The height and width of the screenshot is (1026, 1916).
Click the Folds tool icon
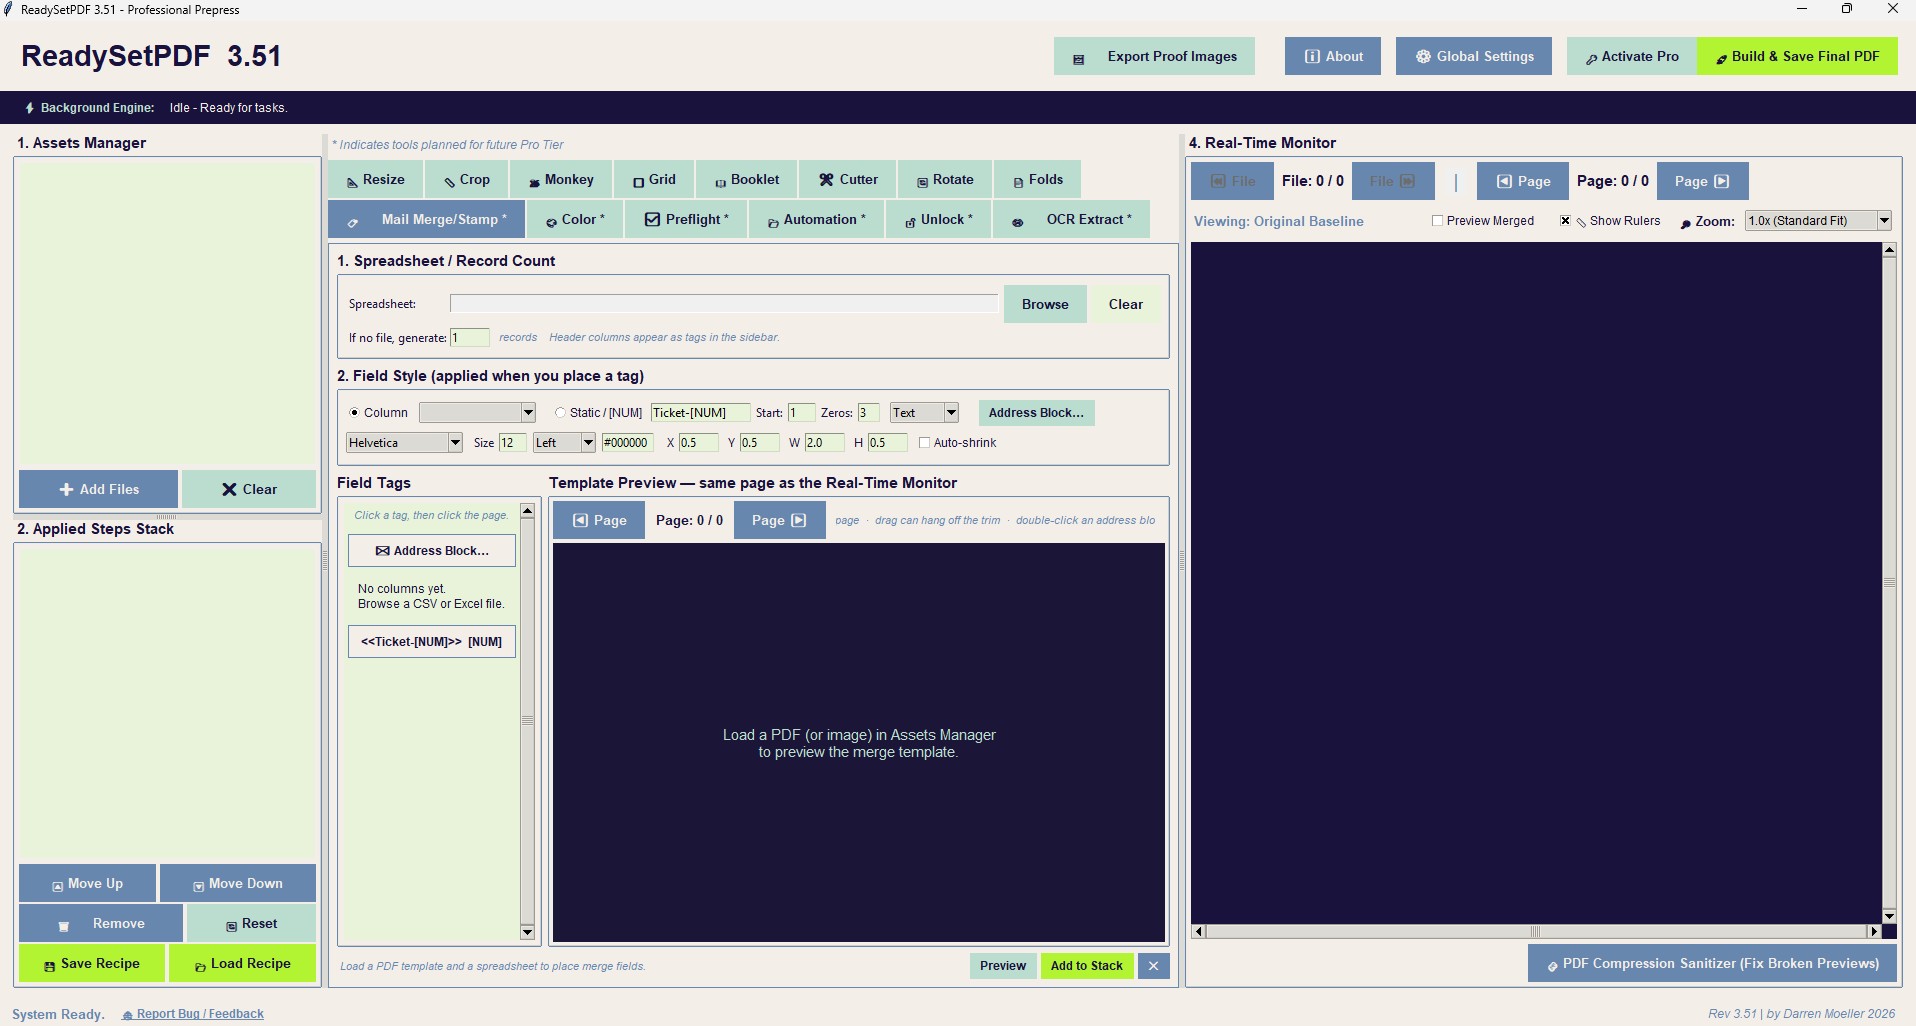pyautogui.click(x=1018, y=182)
